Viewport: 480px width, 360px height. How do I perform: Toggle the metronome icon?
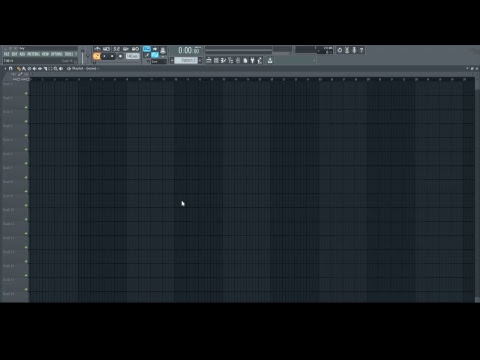(x=97, y=49)
